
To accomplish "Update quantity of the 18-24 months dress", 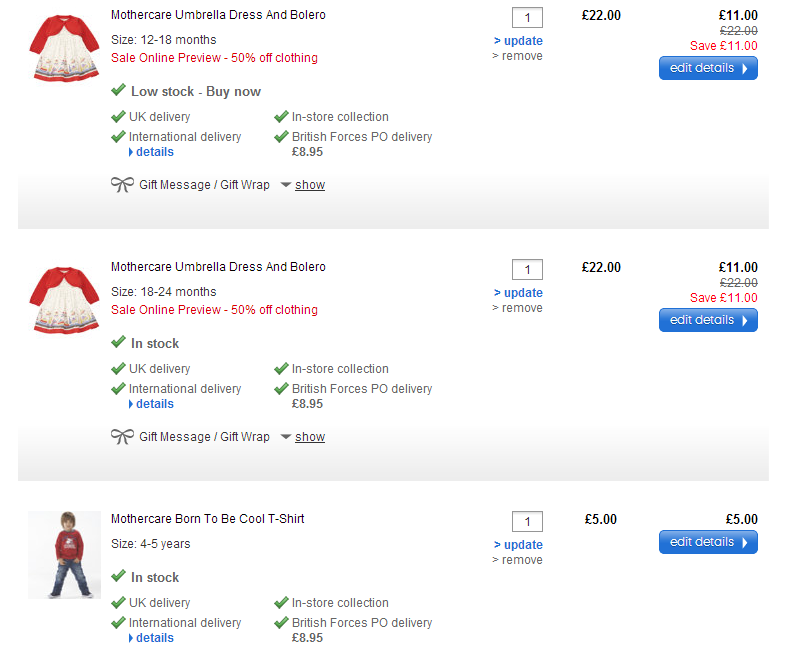I will pyautogui.click(x=518, y=293).
